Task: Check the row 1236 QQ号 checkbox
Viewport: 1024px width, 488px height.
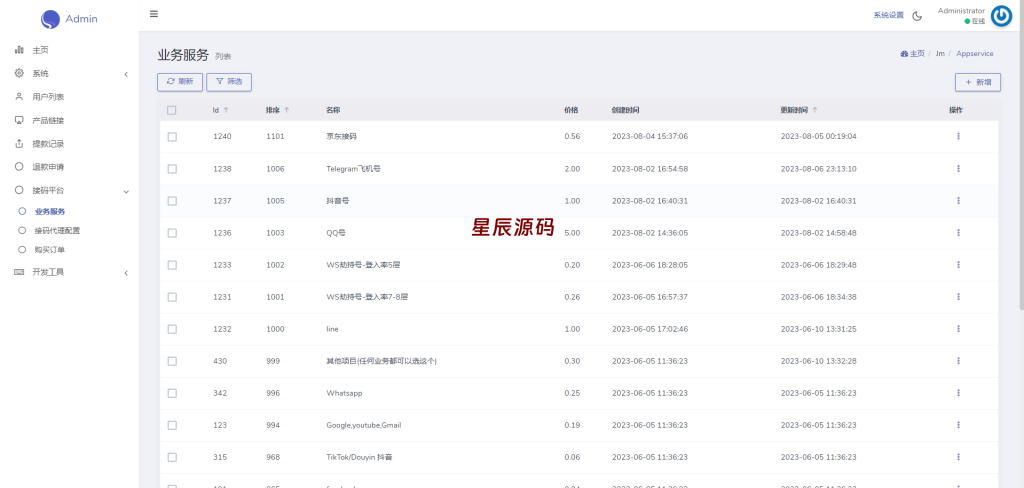Action: tap(172, 233)
